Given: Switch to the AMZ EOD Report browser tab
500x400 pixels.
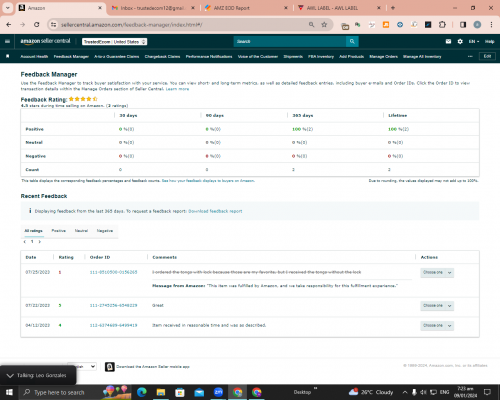Looking at the screenshot, I should [x=247, y=8].
